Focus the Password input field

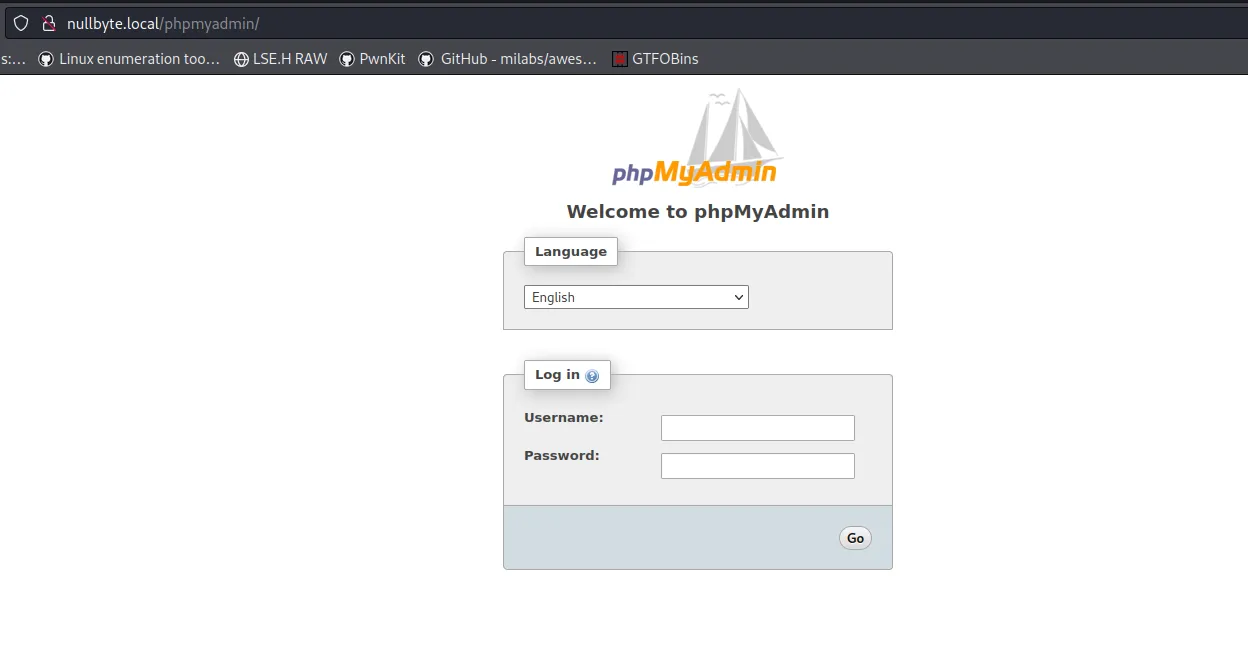(757, 466)
